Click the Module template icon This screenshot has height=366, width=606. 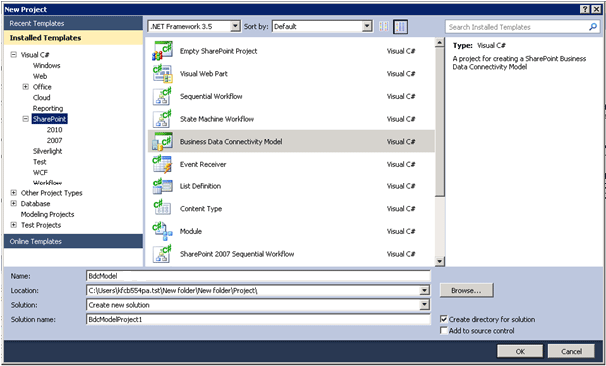pyautogui.click(x=162, y=231)
